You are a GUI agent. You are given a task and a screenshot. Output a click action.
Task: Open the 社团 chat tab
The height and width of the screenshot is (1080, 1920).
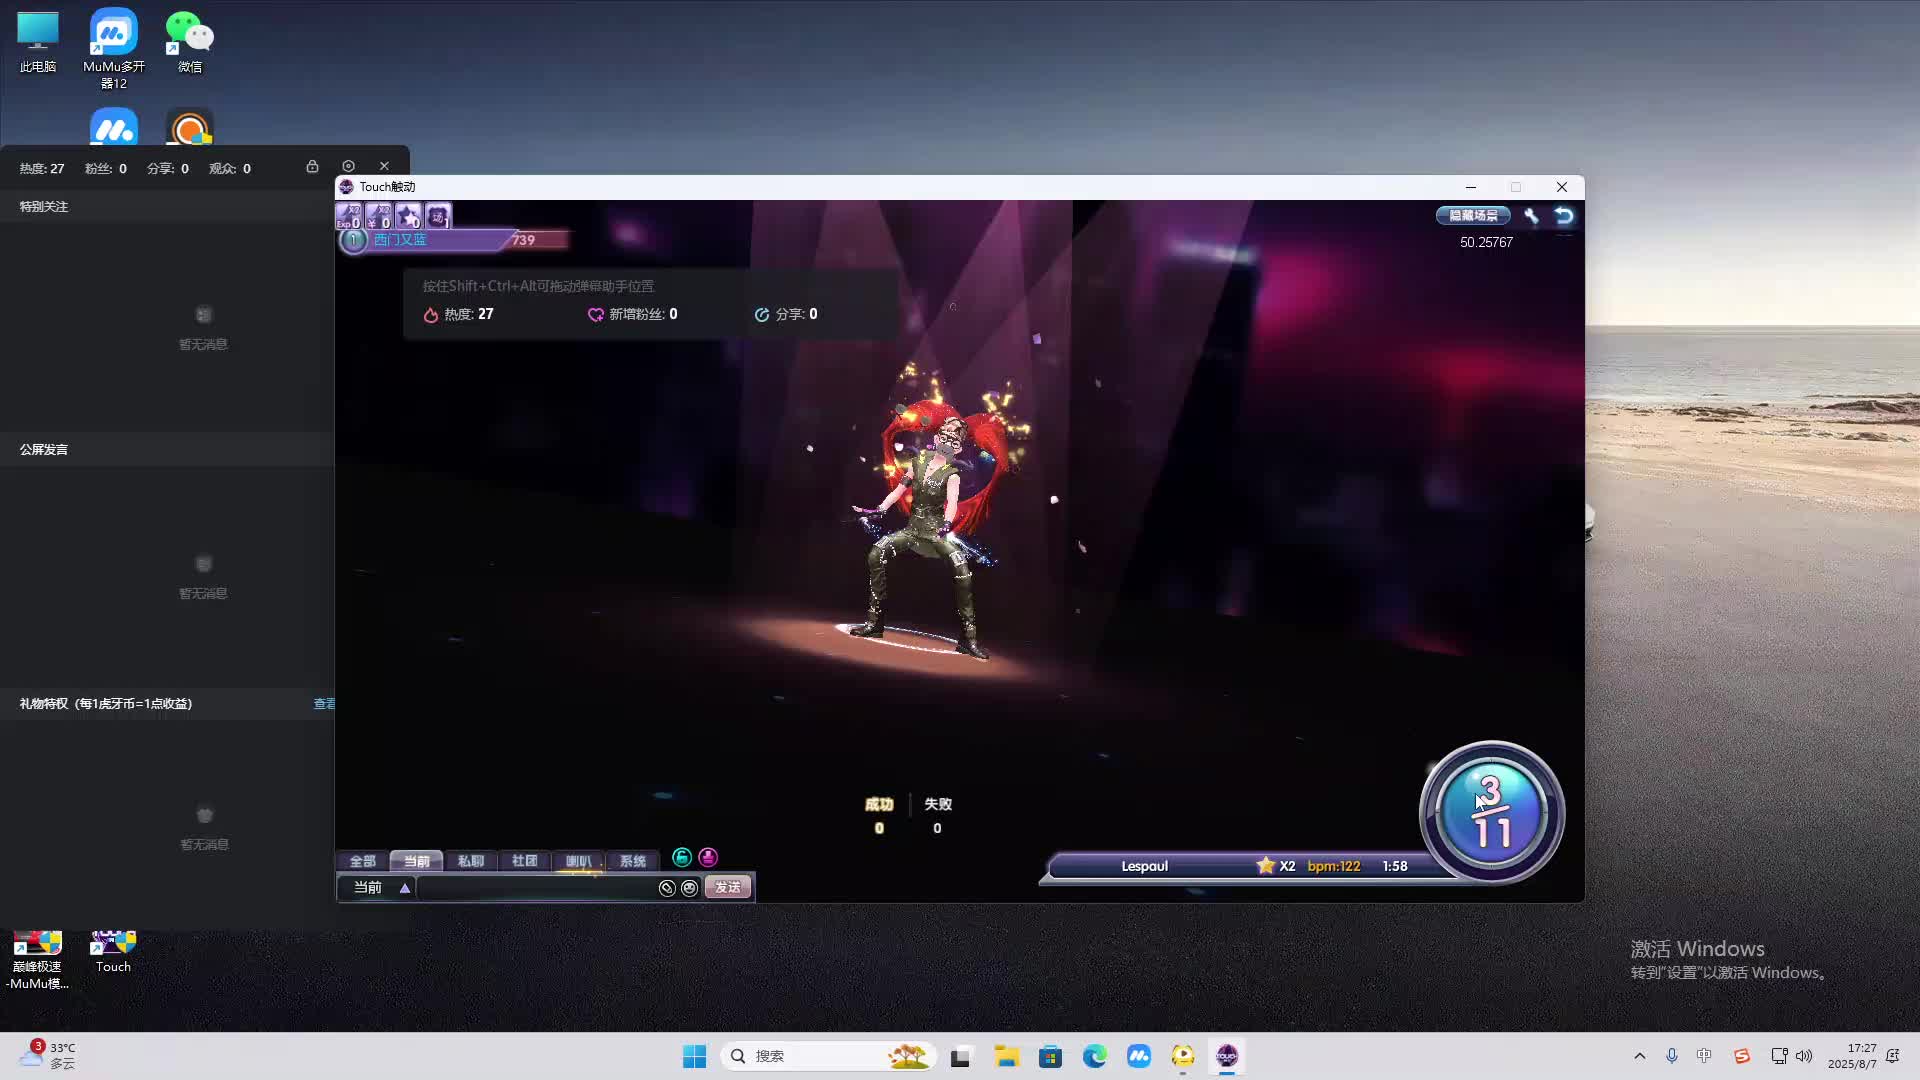[524, 861]
